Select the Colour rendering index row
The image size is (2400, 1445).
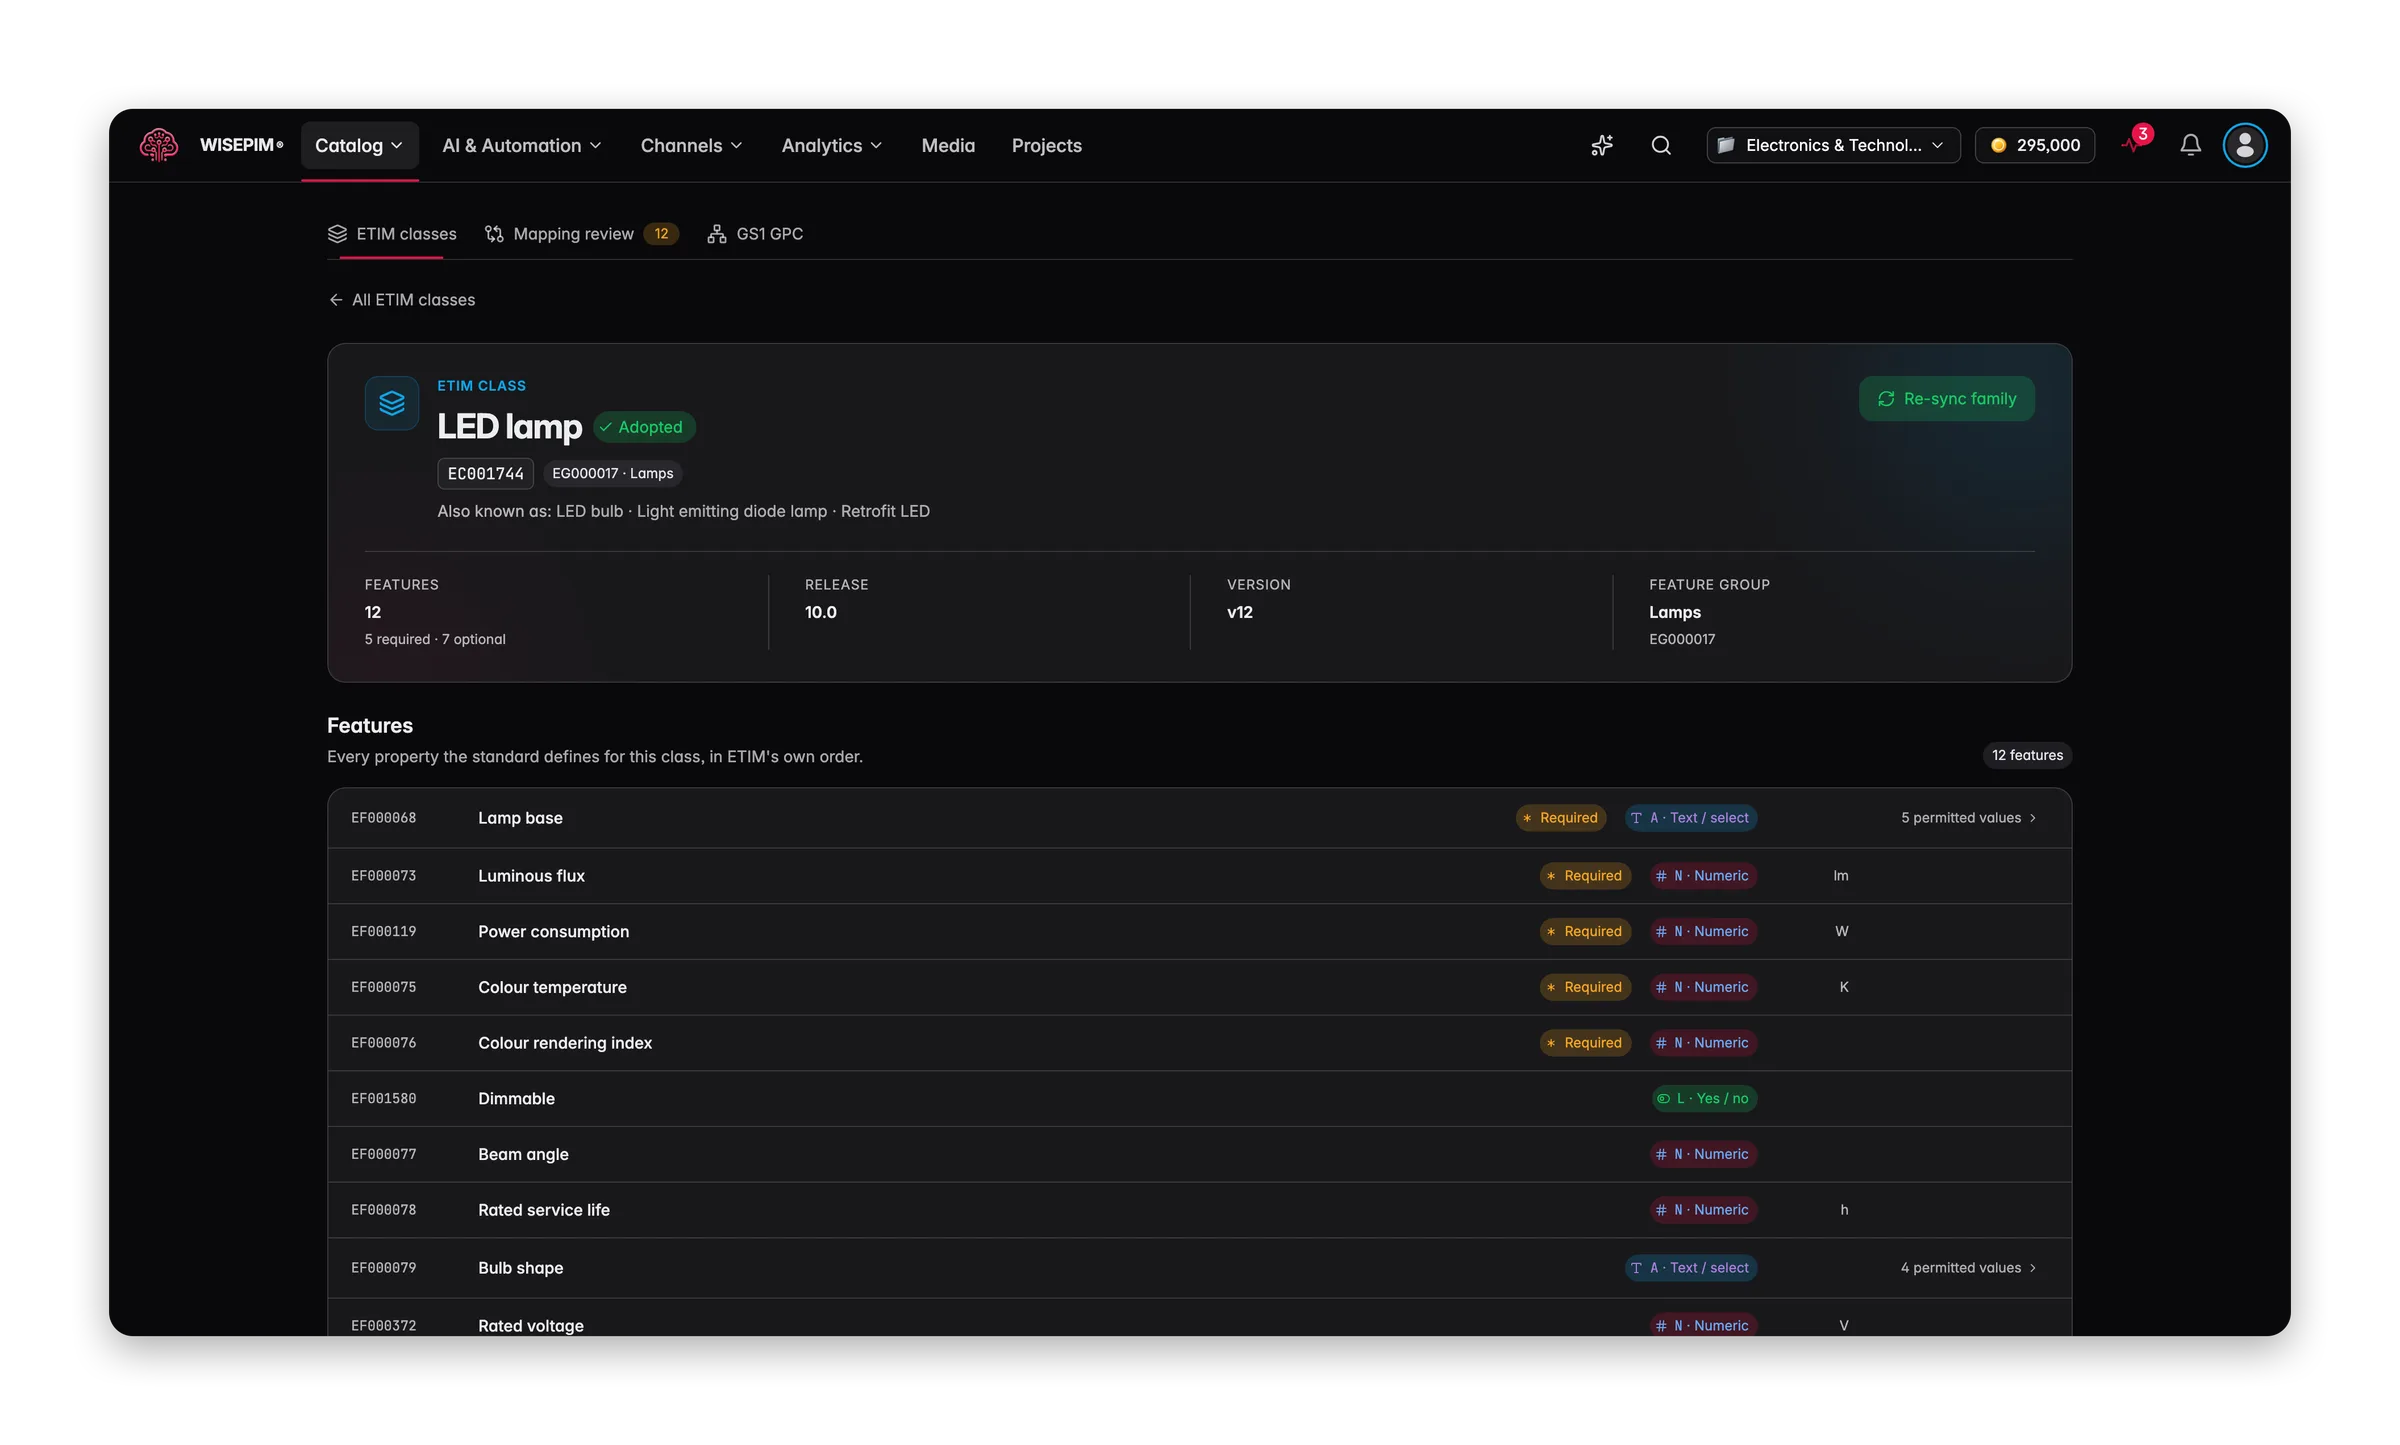(x=1199, y=1043)
